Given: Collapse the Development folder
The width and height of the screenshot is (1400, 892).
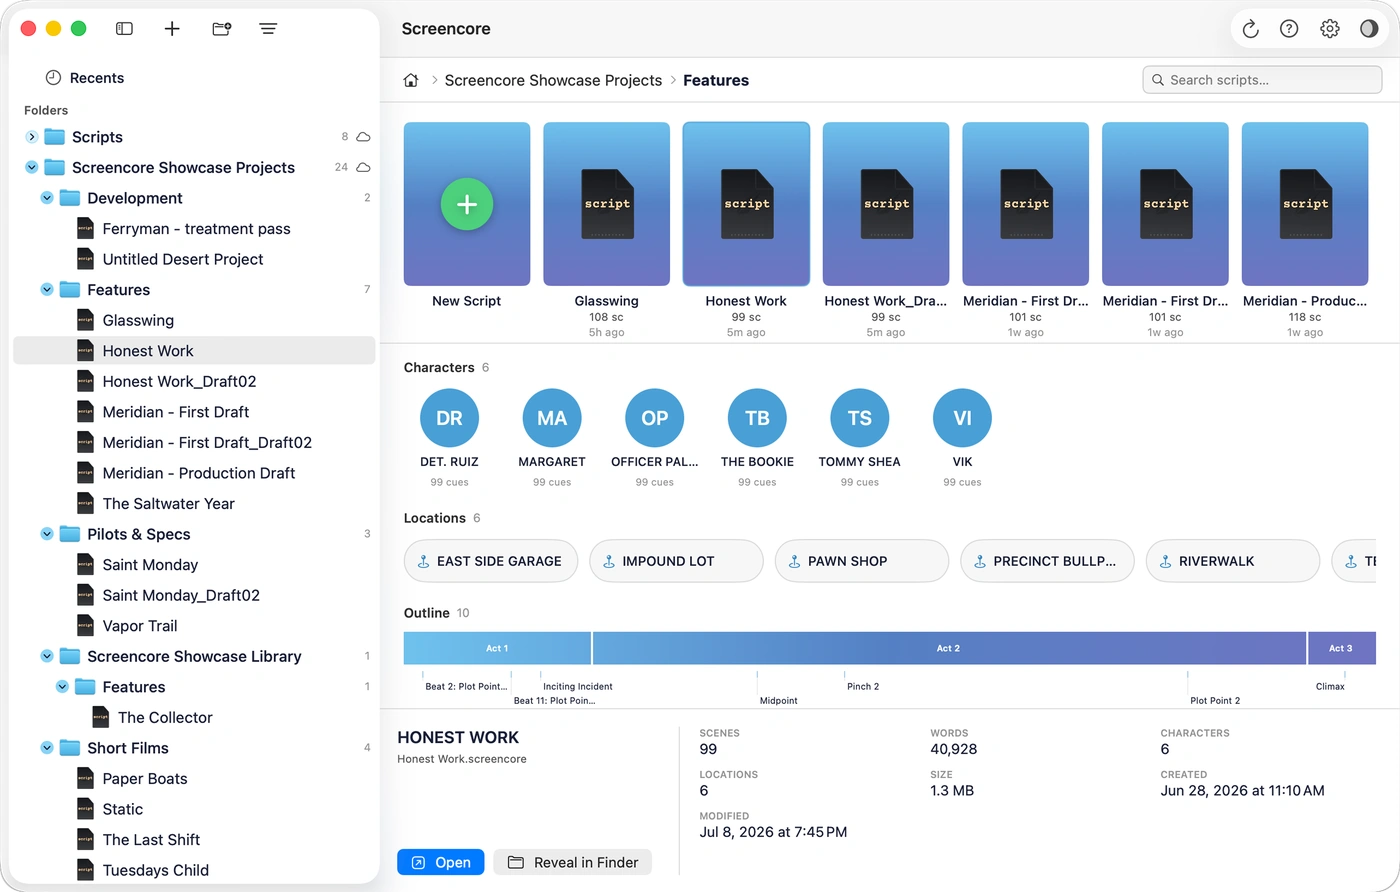Looking at the screenshot, I should point(46,198).
